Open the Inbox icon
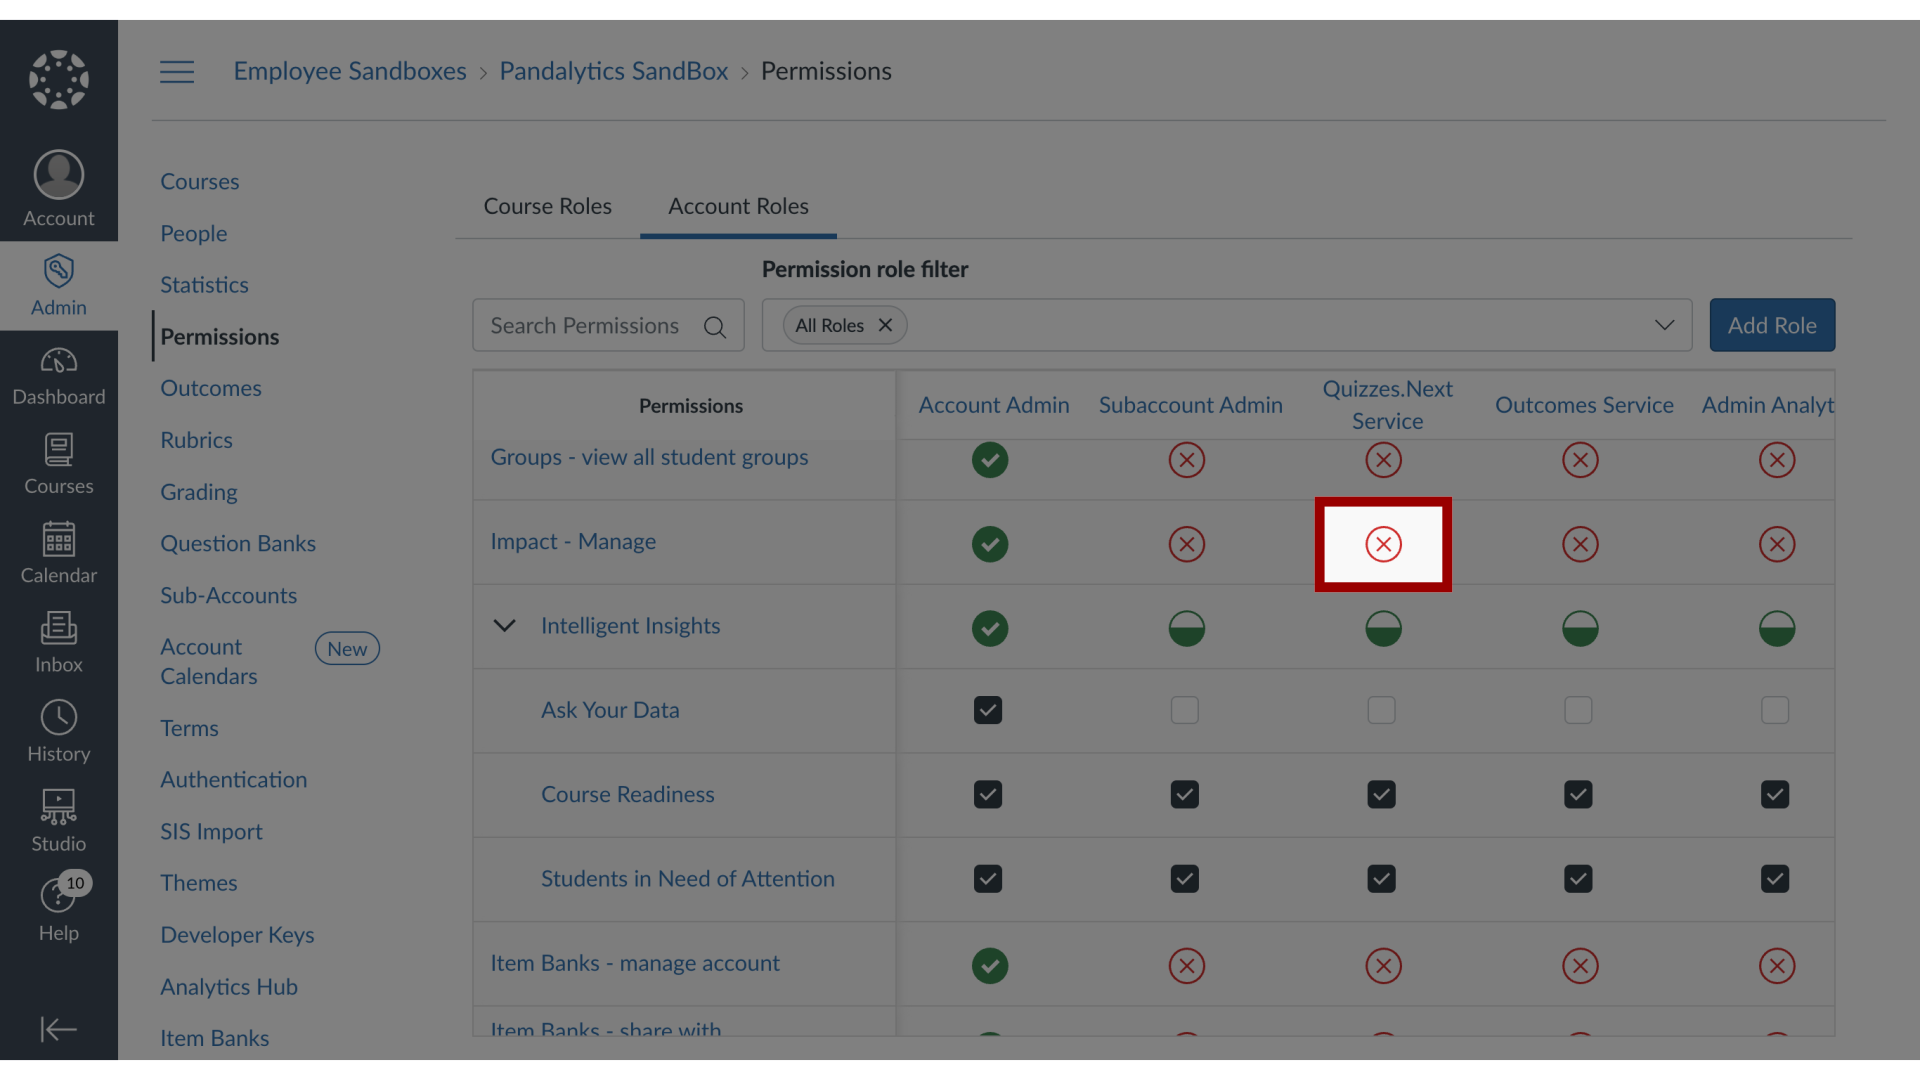The image size is (1920, 1080). (59, 628)
